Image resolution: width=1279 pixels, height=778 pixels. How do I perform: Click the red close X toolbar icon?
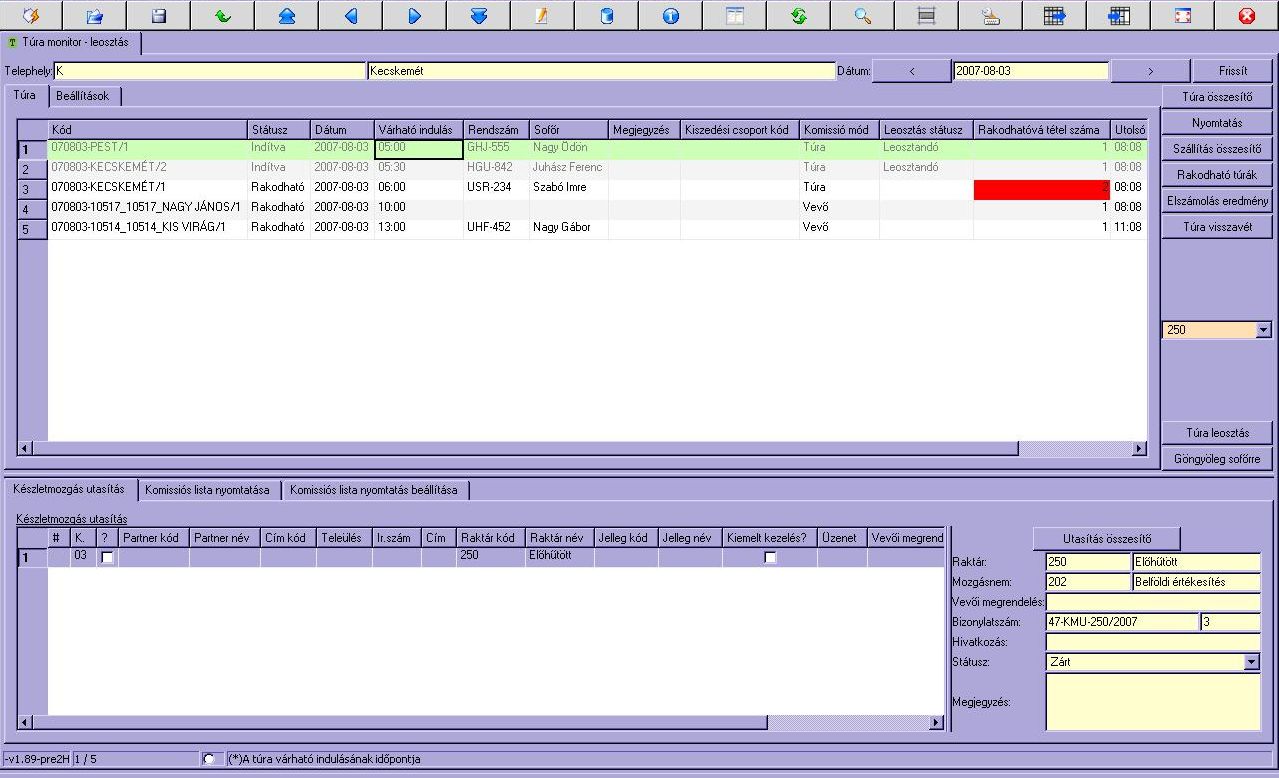click(1246, 16)
